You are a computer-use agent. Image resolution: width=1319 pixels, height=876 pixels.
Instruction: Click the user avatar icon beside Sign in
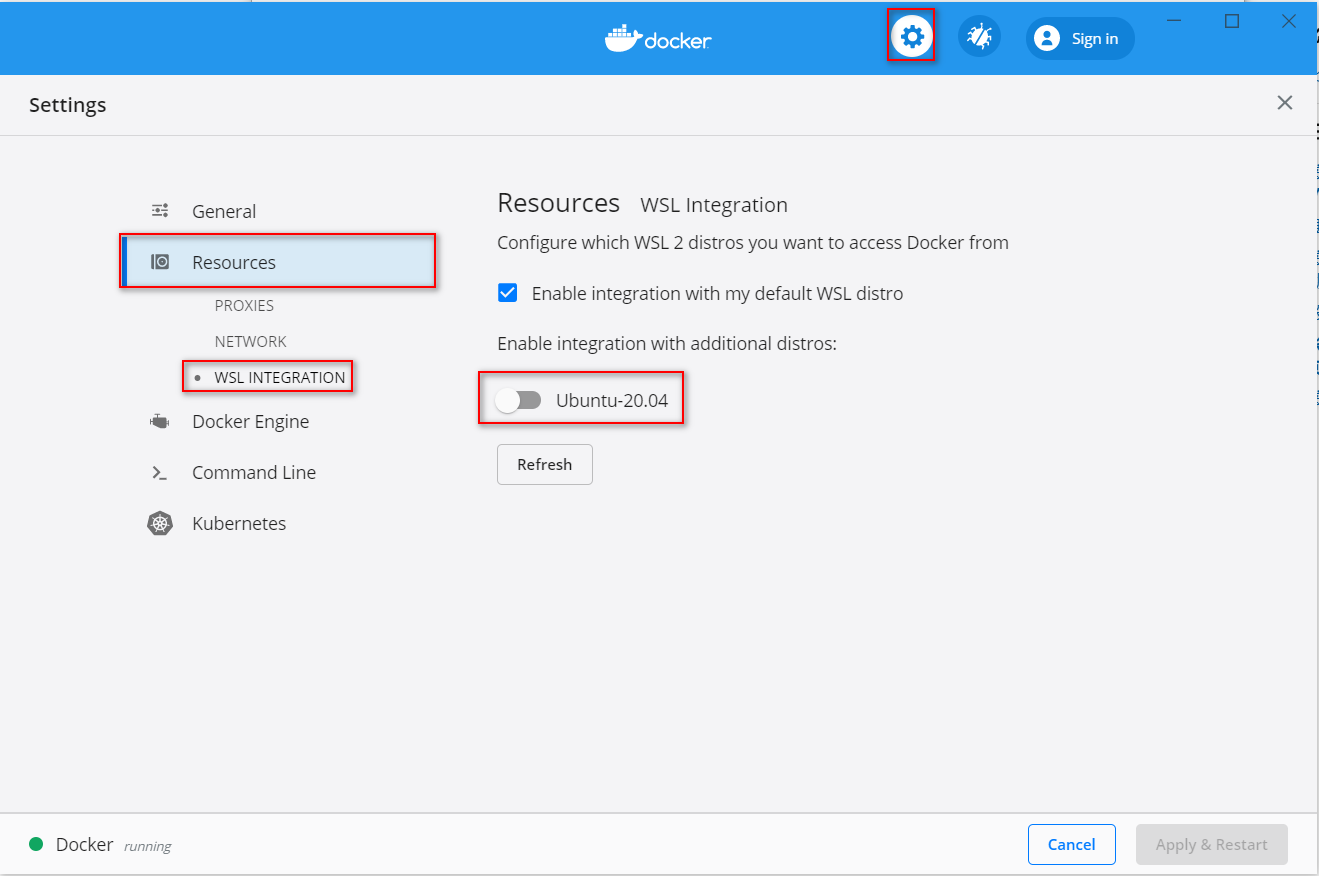pyautogui.click(x=1047, y=39)
